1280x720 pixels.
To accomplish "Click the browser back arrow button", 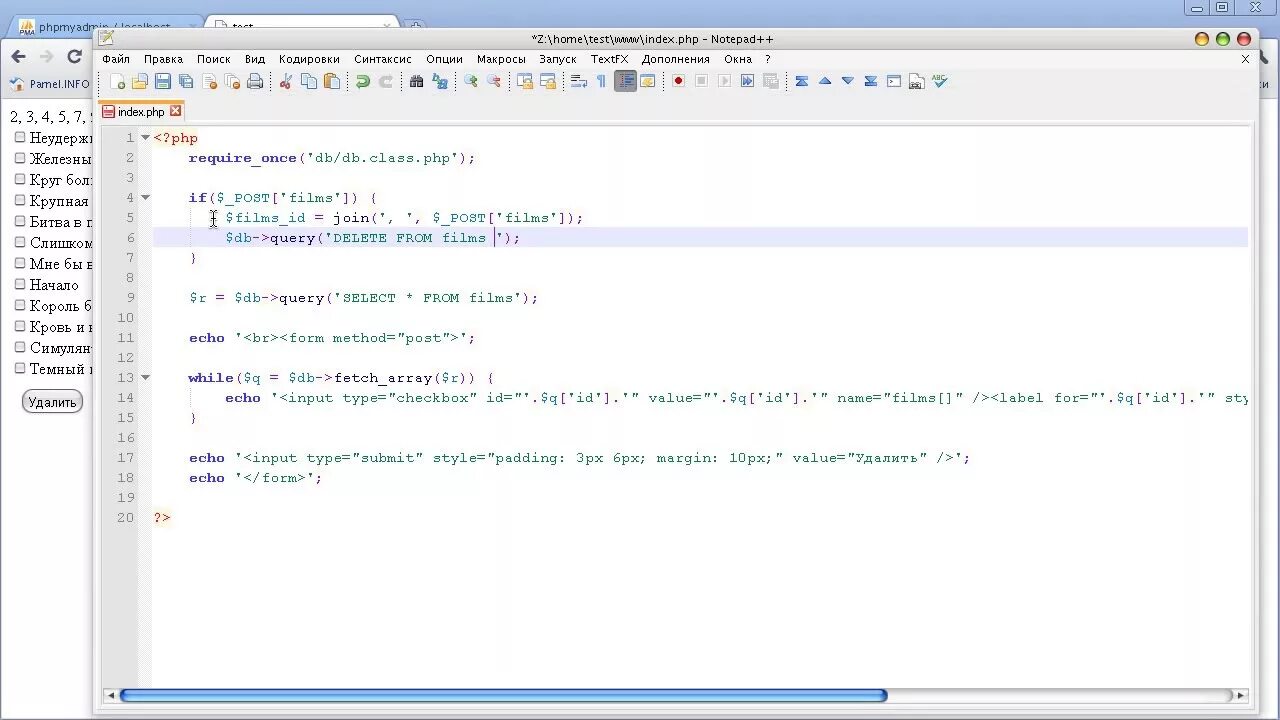I will click(18, 57).
